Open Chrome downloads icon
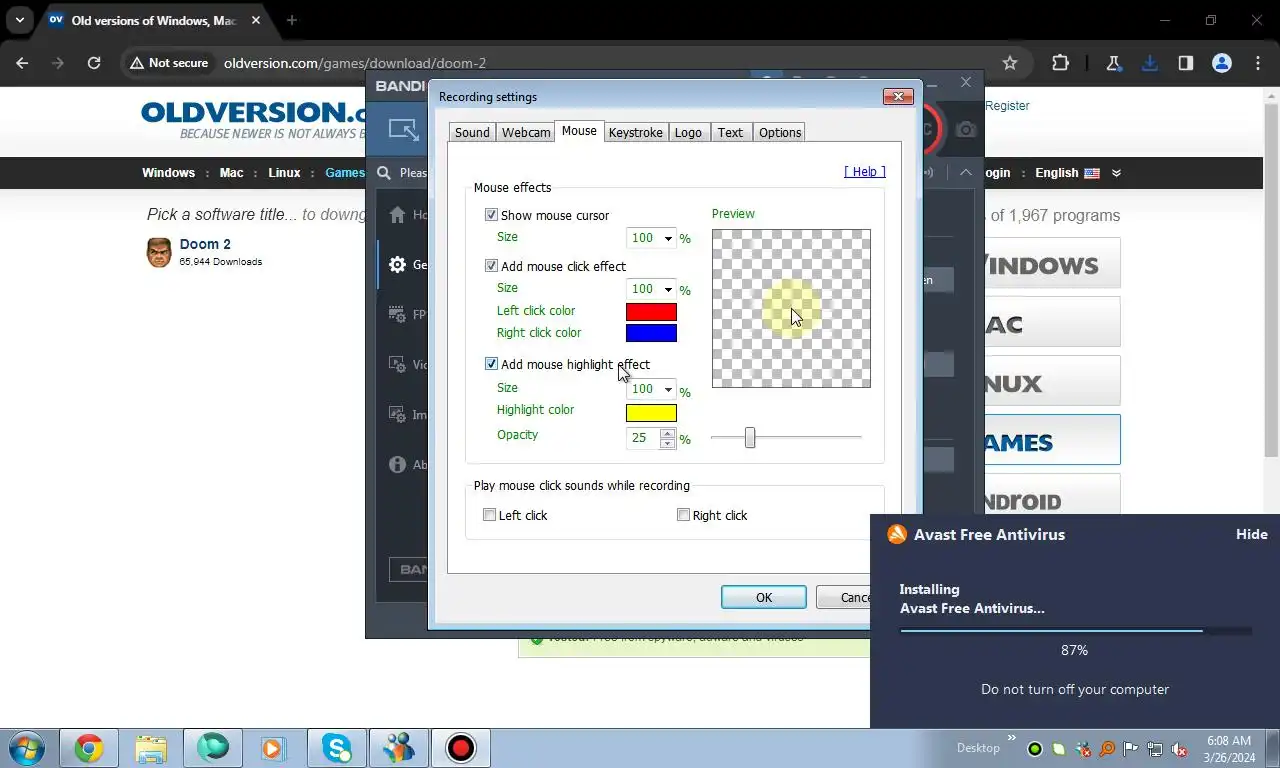This screenshot has width=1280, height=768. click(1150, 63)
